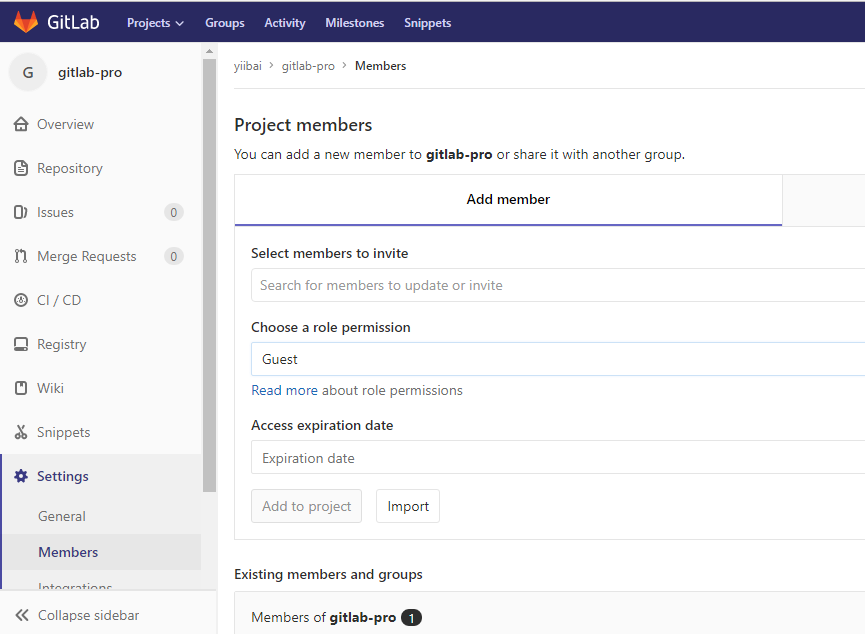Click the Merge Requests icon
The image size is (865, 634).
20,256
